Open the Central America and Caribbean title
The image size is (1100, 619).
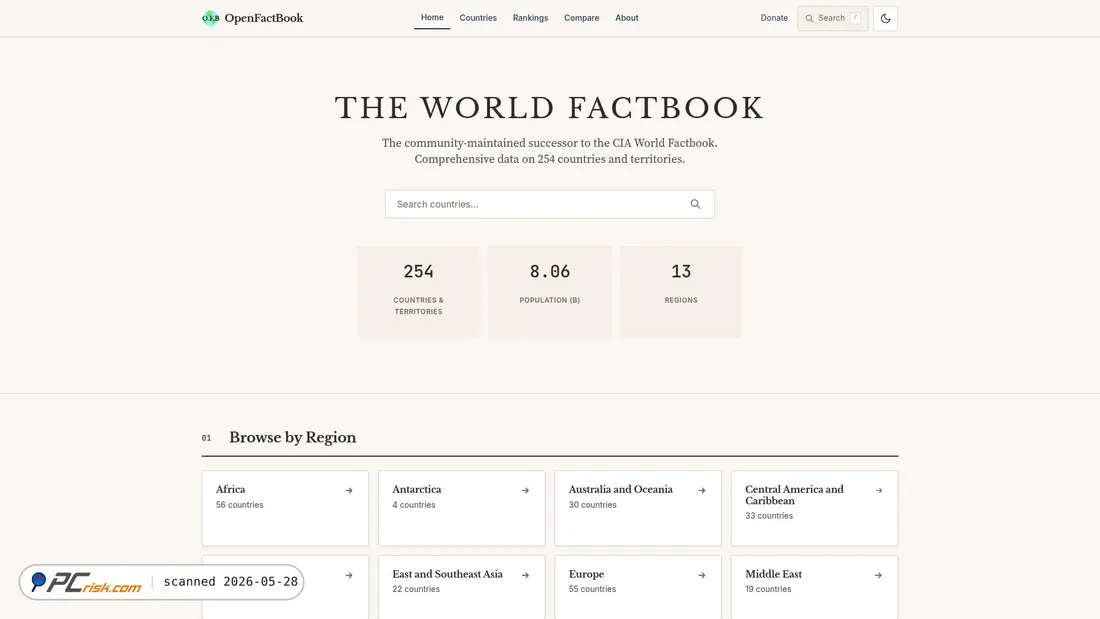click(794, 495)
